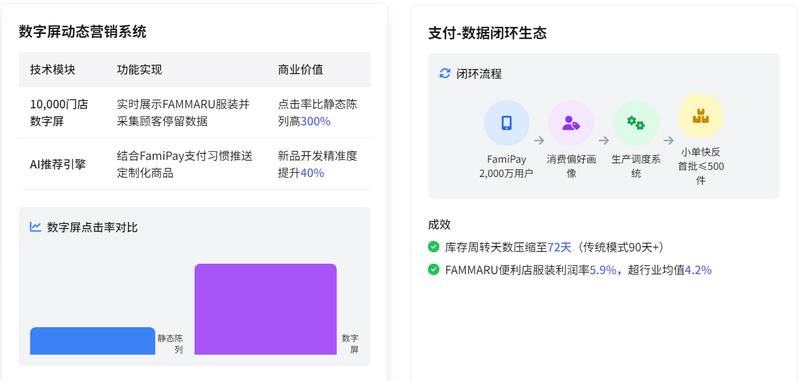This screenshot has height=381, width=800.
Task: Click the 商业价值 column header
Action: pos(300,69)
